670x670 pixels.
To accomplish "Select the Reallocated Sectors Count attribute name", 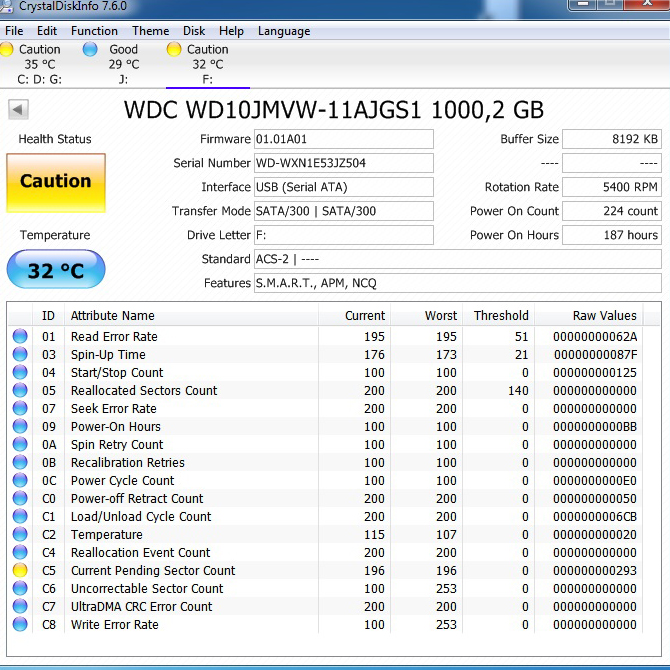I will 144,390.
